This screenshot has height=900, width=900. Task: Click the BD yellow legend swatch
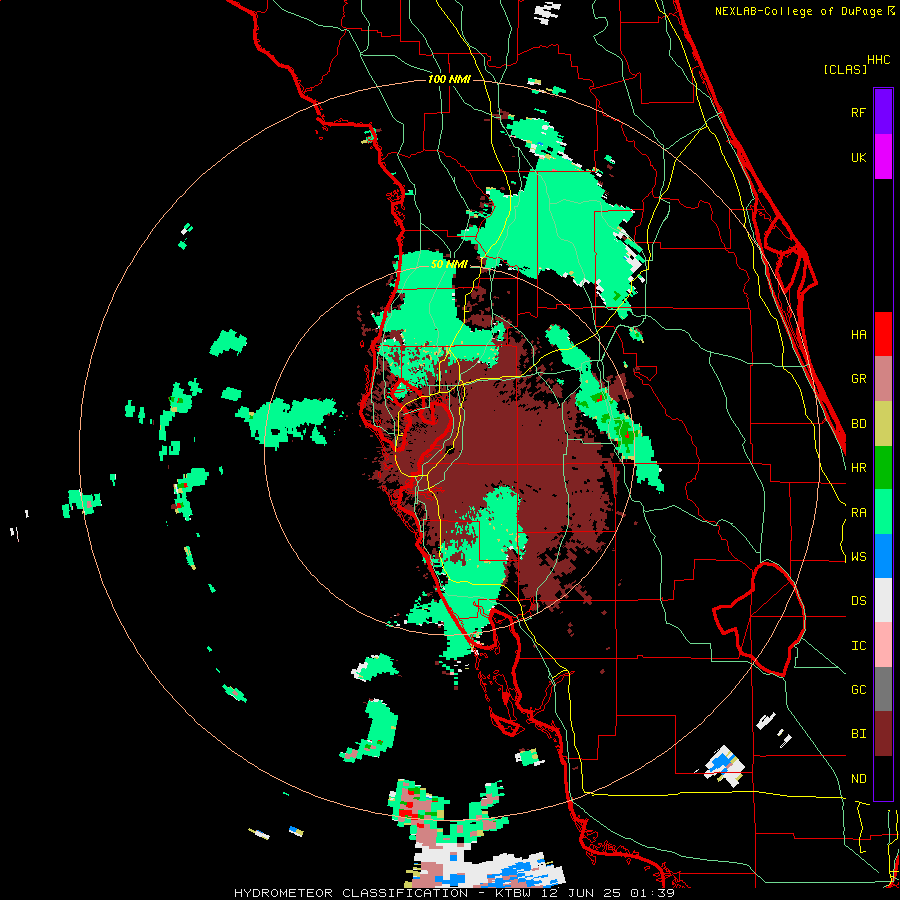883,424
